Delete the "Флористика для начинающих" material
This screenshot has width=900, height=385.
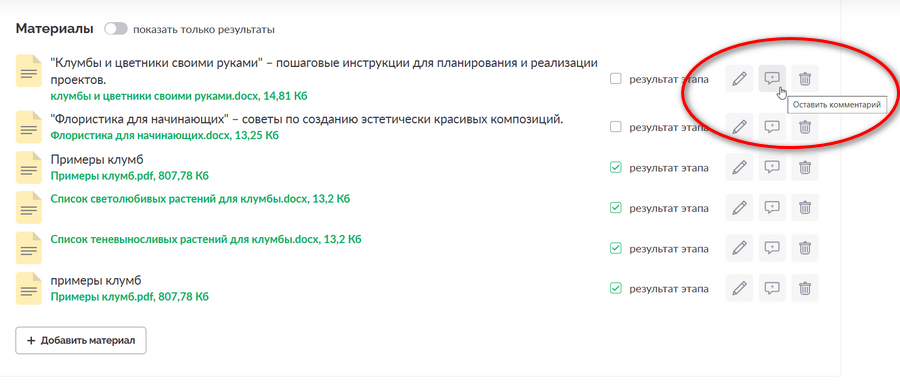point(805,127)
